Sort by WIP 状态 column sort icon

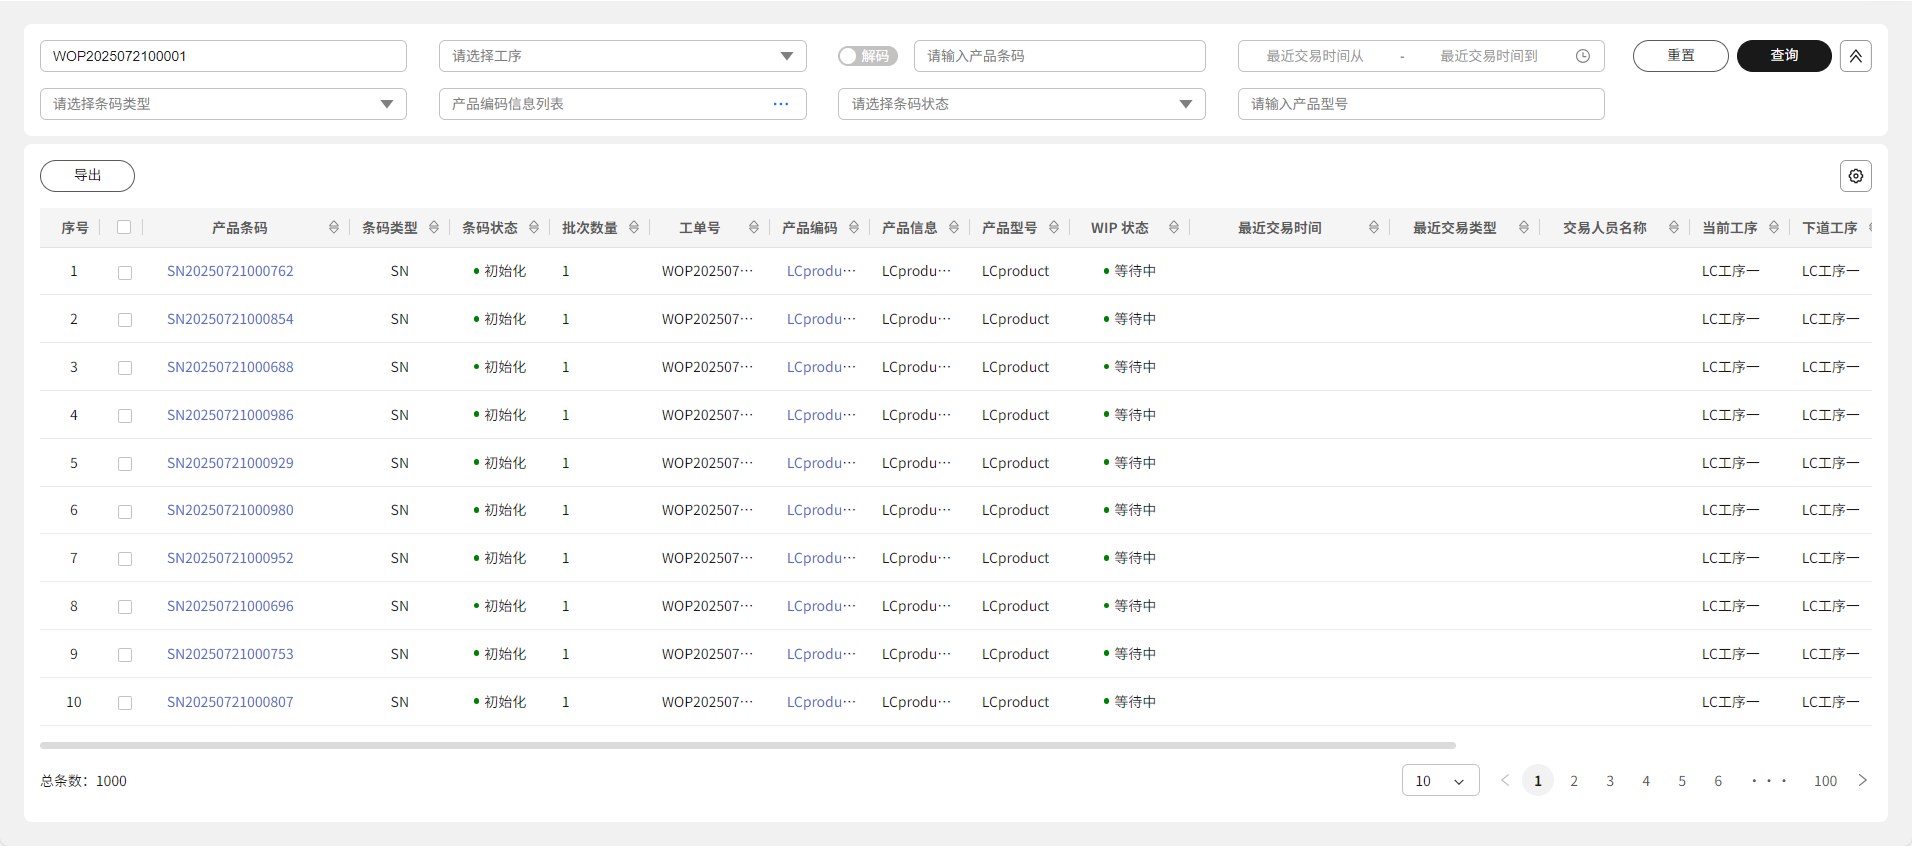tap(1174, 228)
